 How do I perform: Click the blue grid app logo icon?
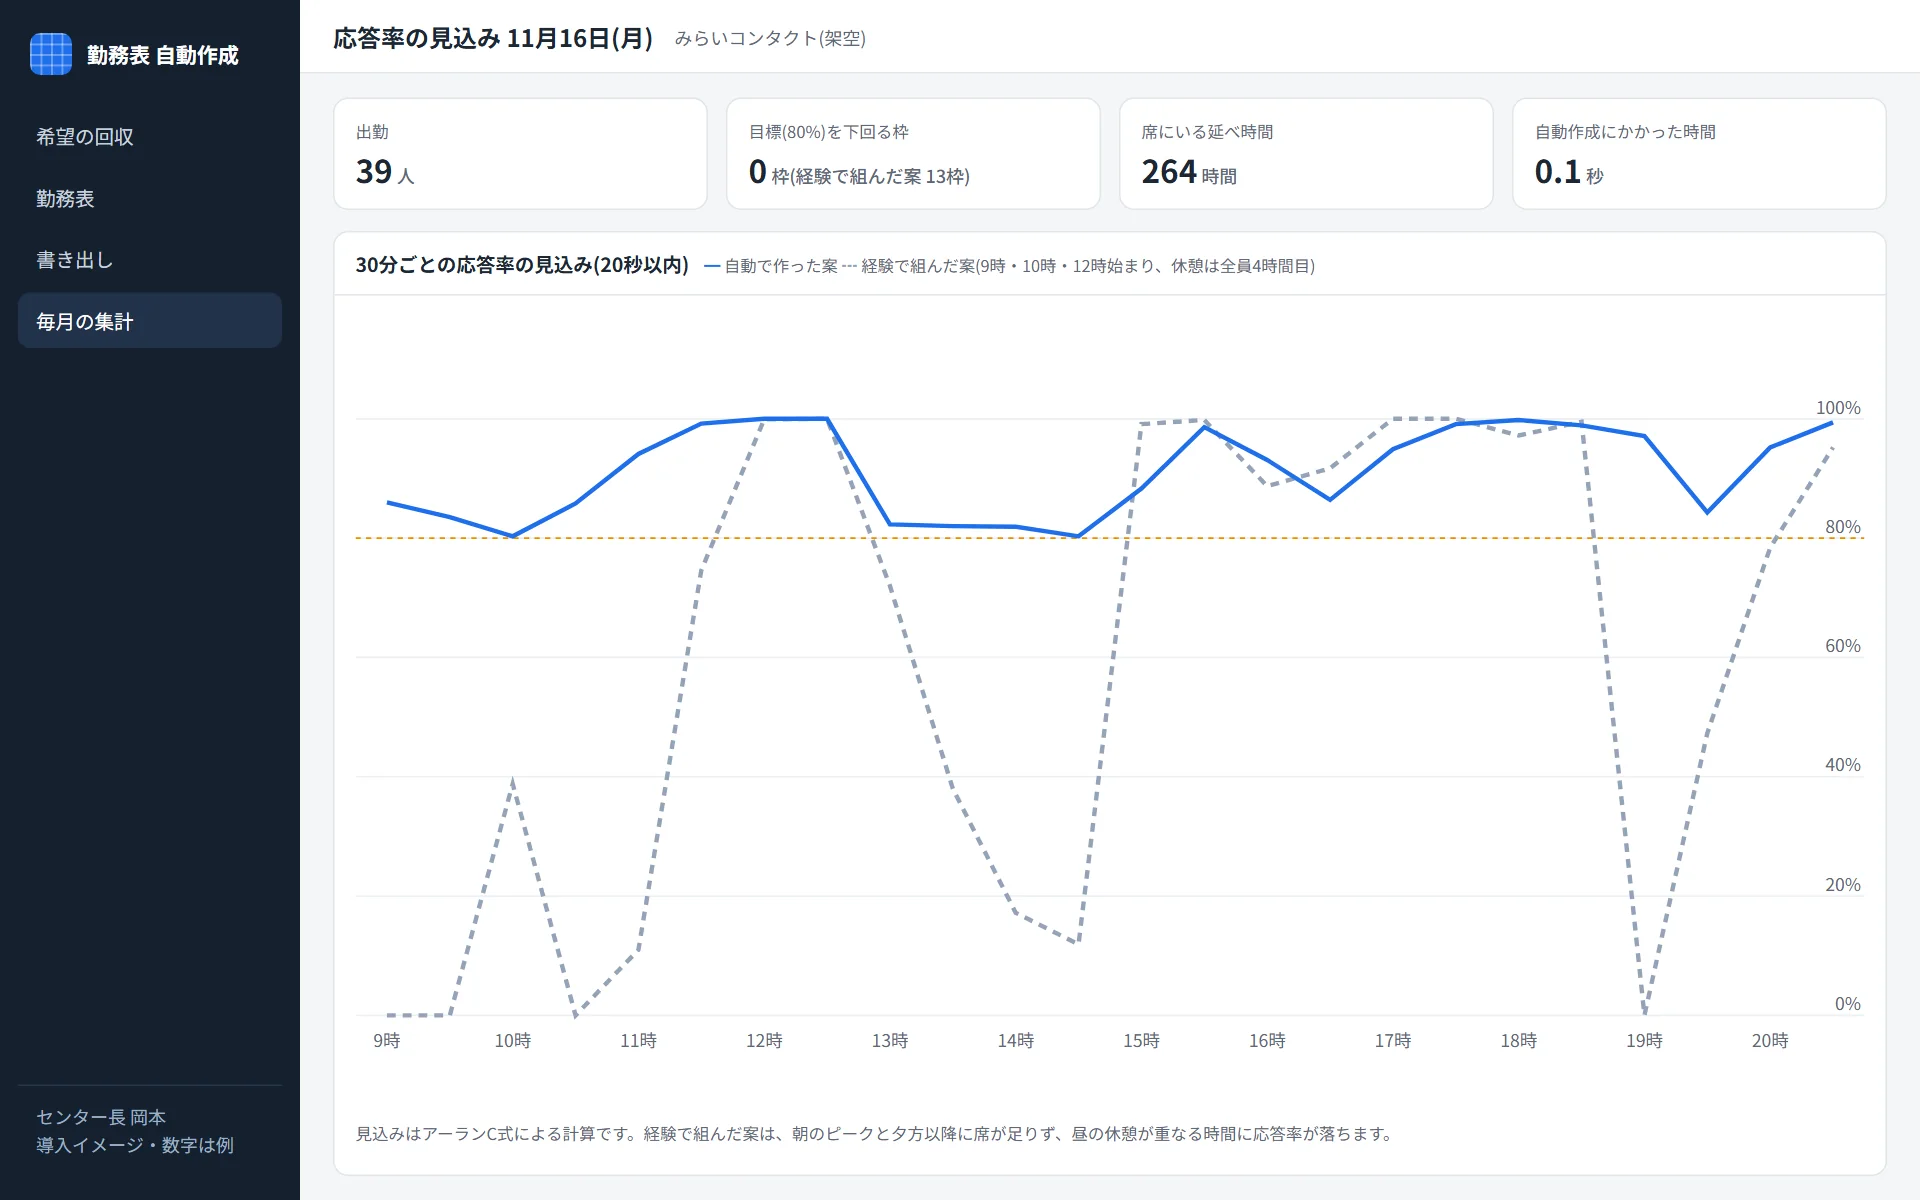tap(51, 54)
